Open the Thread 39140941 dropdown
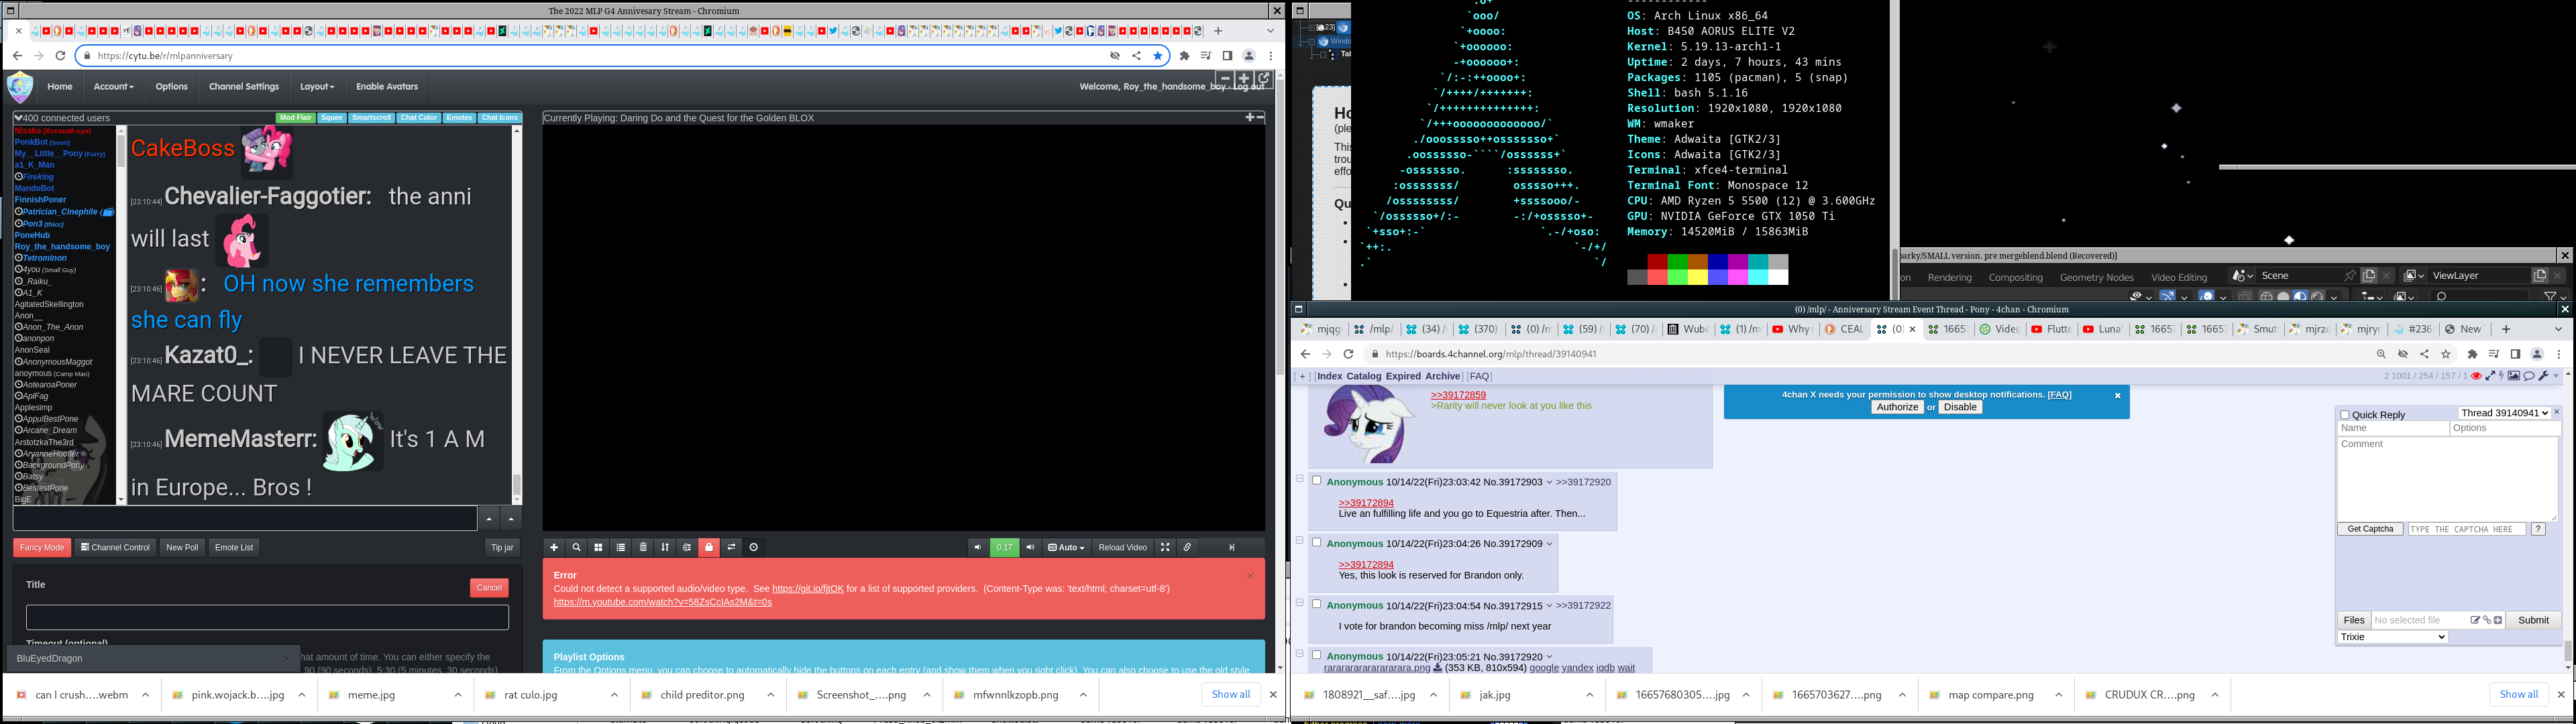This screenshot has height=724, width=2576. point(2504,413)
